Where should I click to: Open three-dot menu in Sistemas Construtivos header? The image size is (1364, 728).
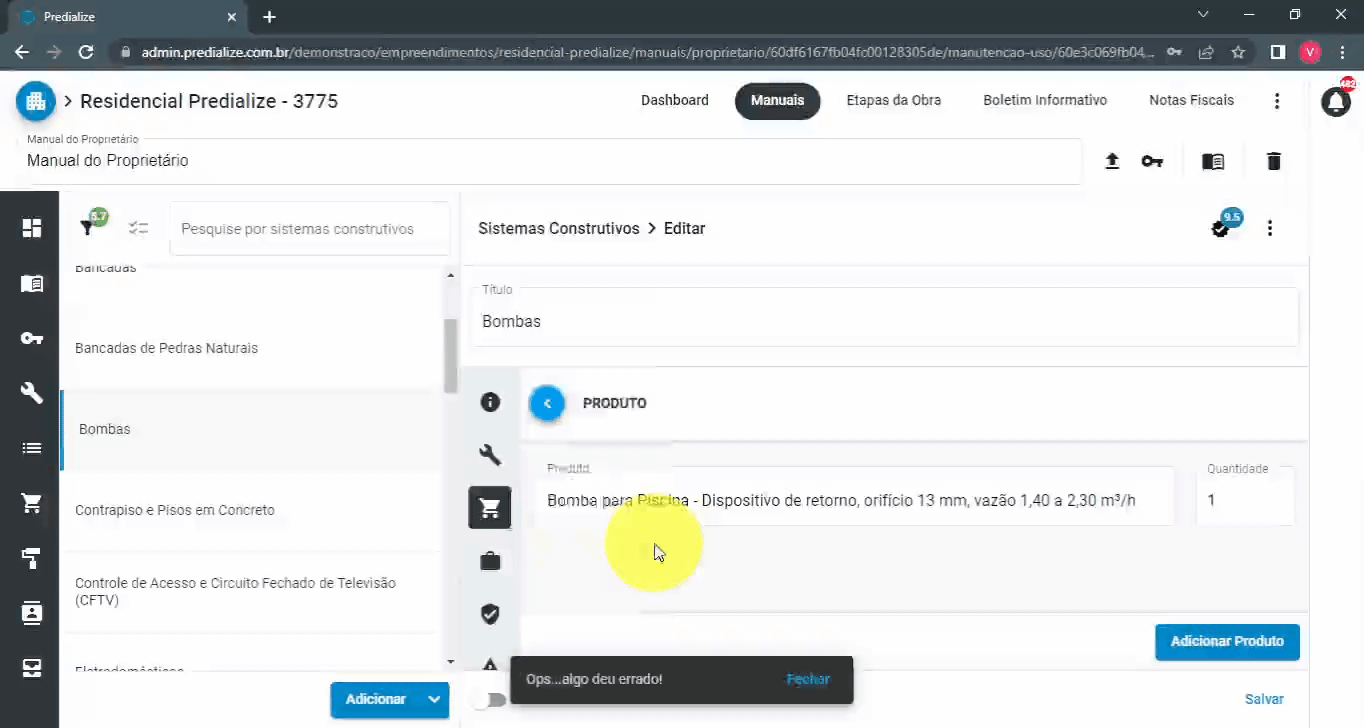[1269, 228]
